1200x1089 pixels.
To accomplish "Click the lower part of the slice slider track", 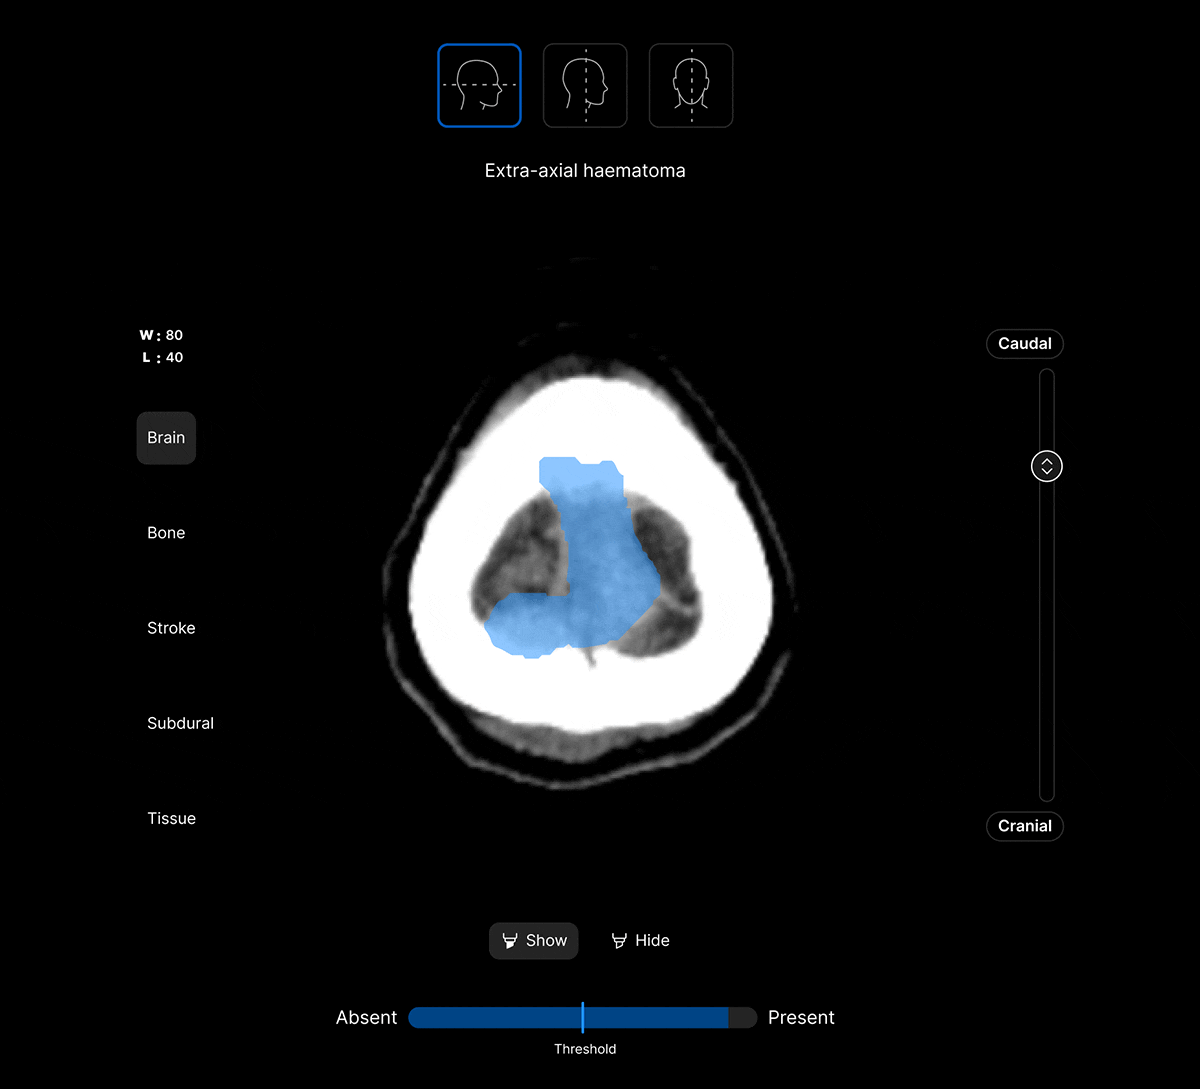I will [1046, 700].
